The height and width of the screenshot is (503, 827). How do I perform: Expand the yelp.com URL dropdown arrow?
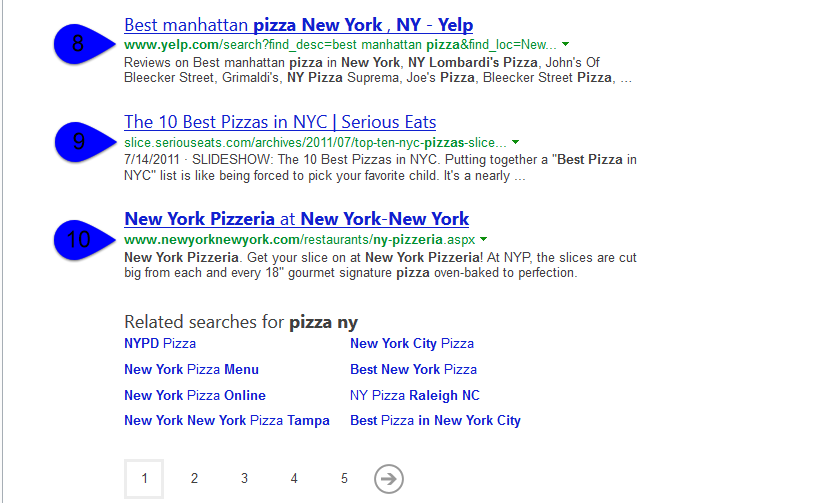(566, 45)
